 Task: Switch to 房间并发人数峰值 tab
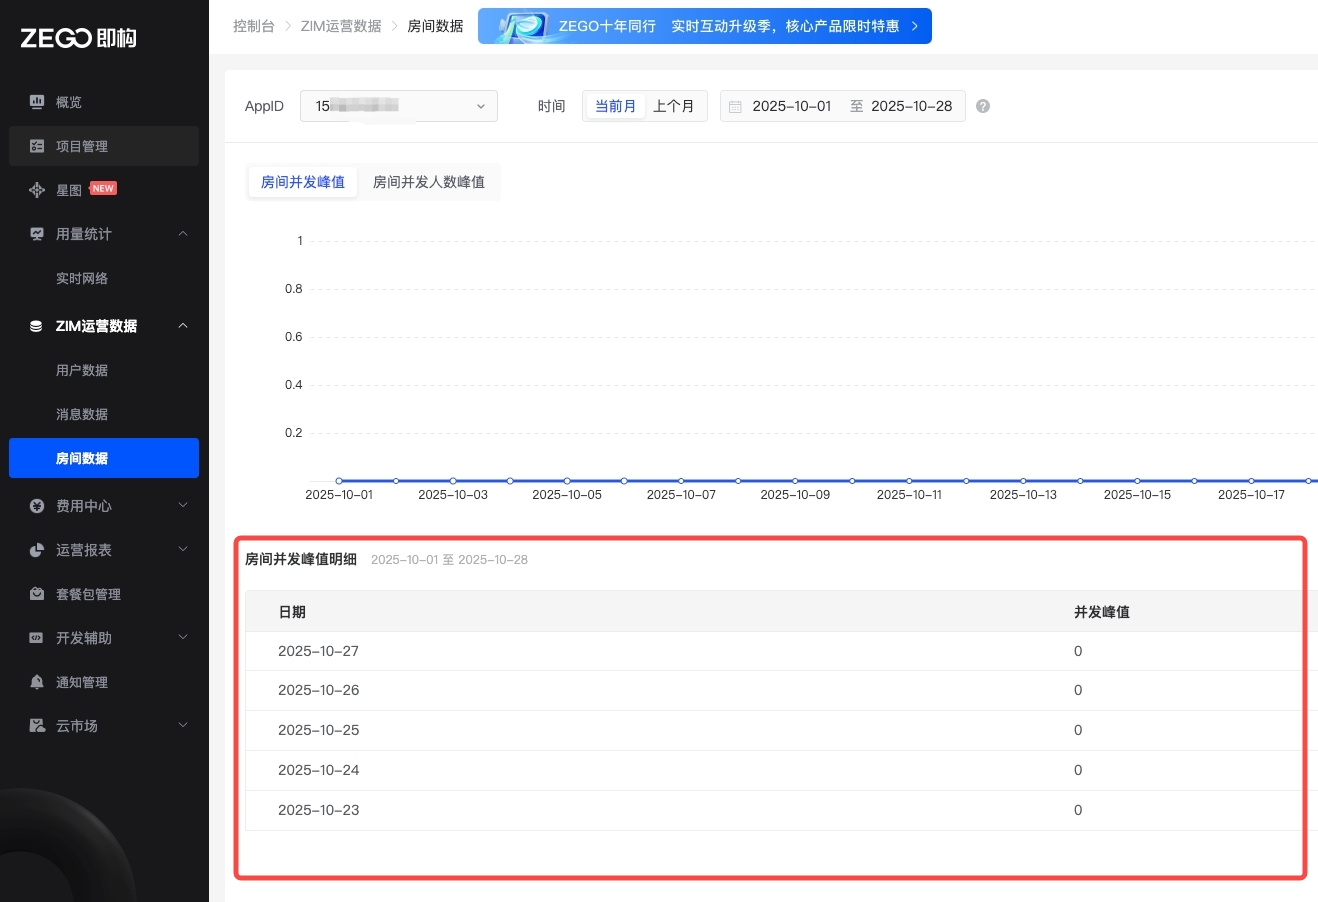pyautogui.click(x=428, y=182)
